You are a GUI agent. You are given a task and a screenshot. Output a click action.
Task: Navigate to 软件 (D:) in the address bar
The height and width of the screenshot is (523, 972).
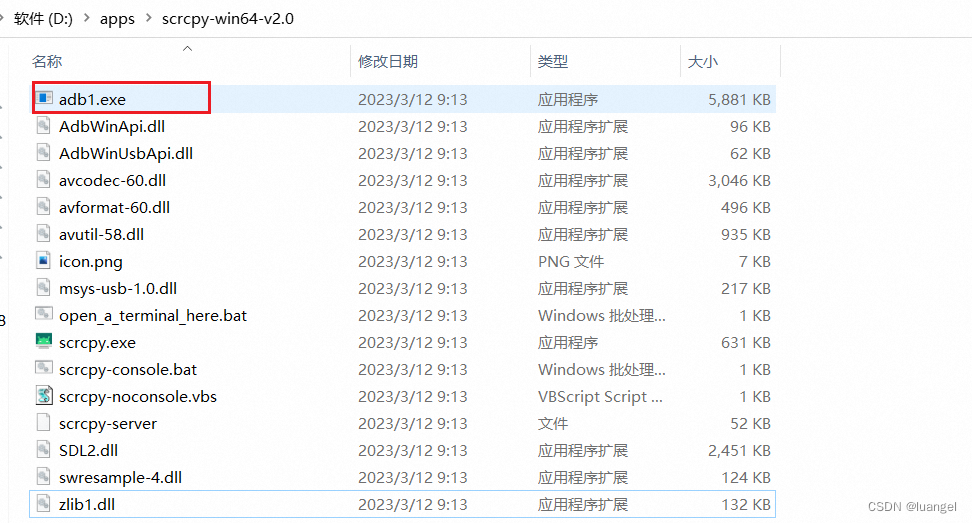click(x=43, y=19)
